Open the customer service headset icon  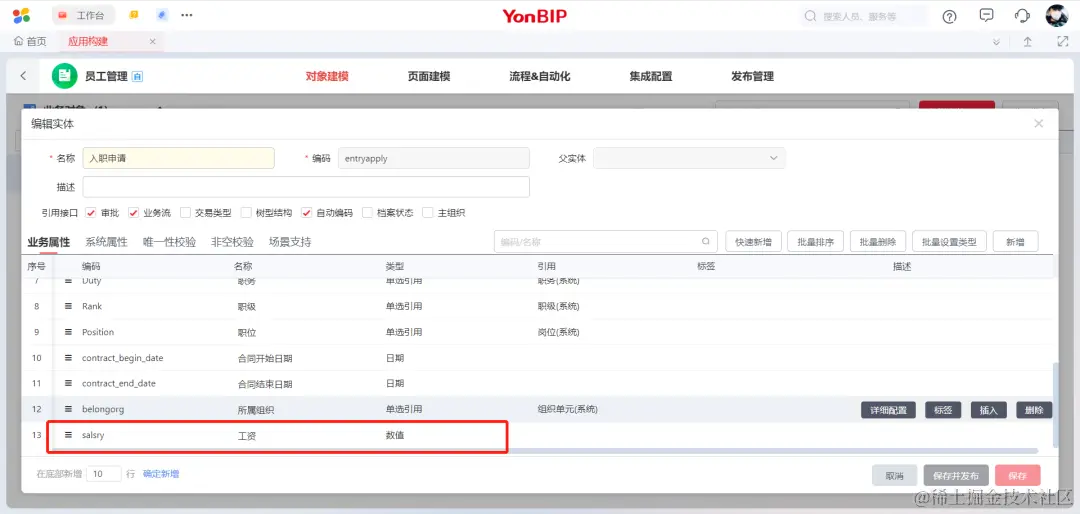pyautogui.click(x=1022, y=16)
